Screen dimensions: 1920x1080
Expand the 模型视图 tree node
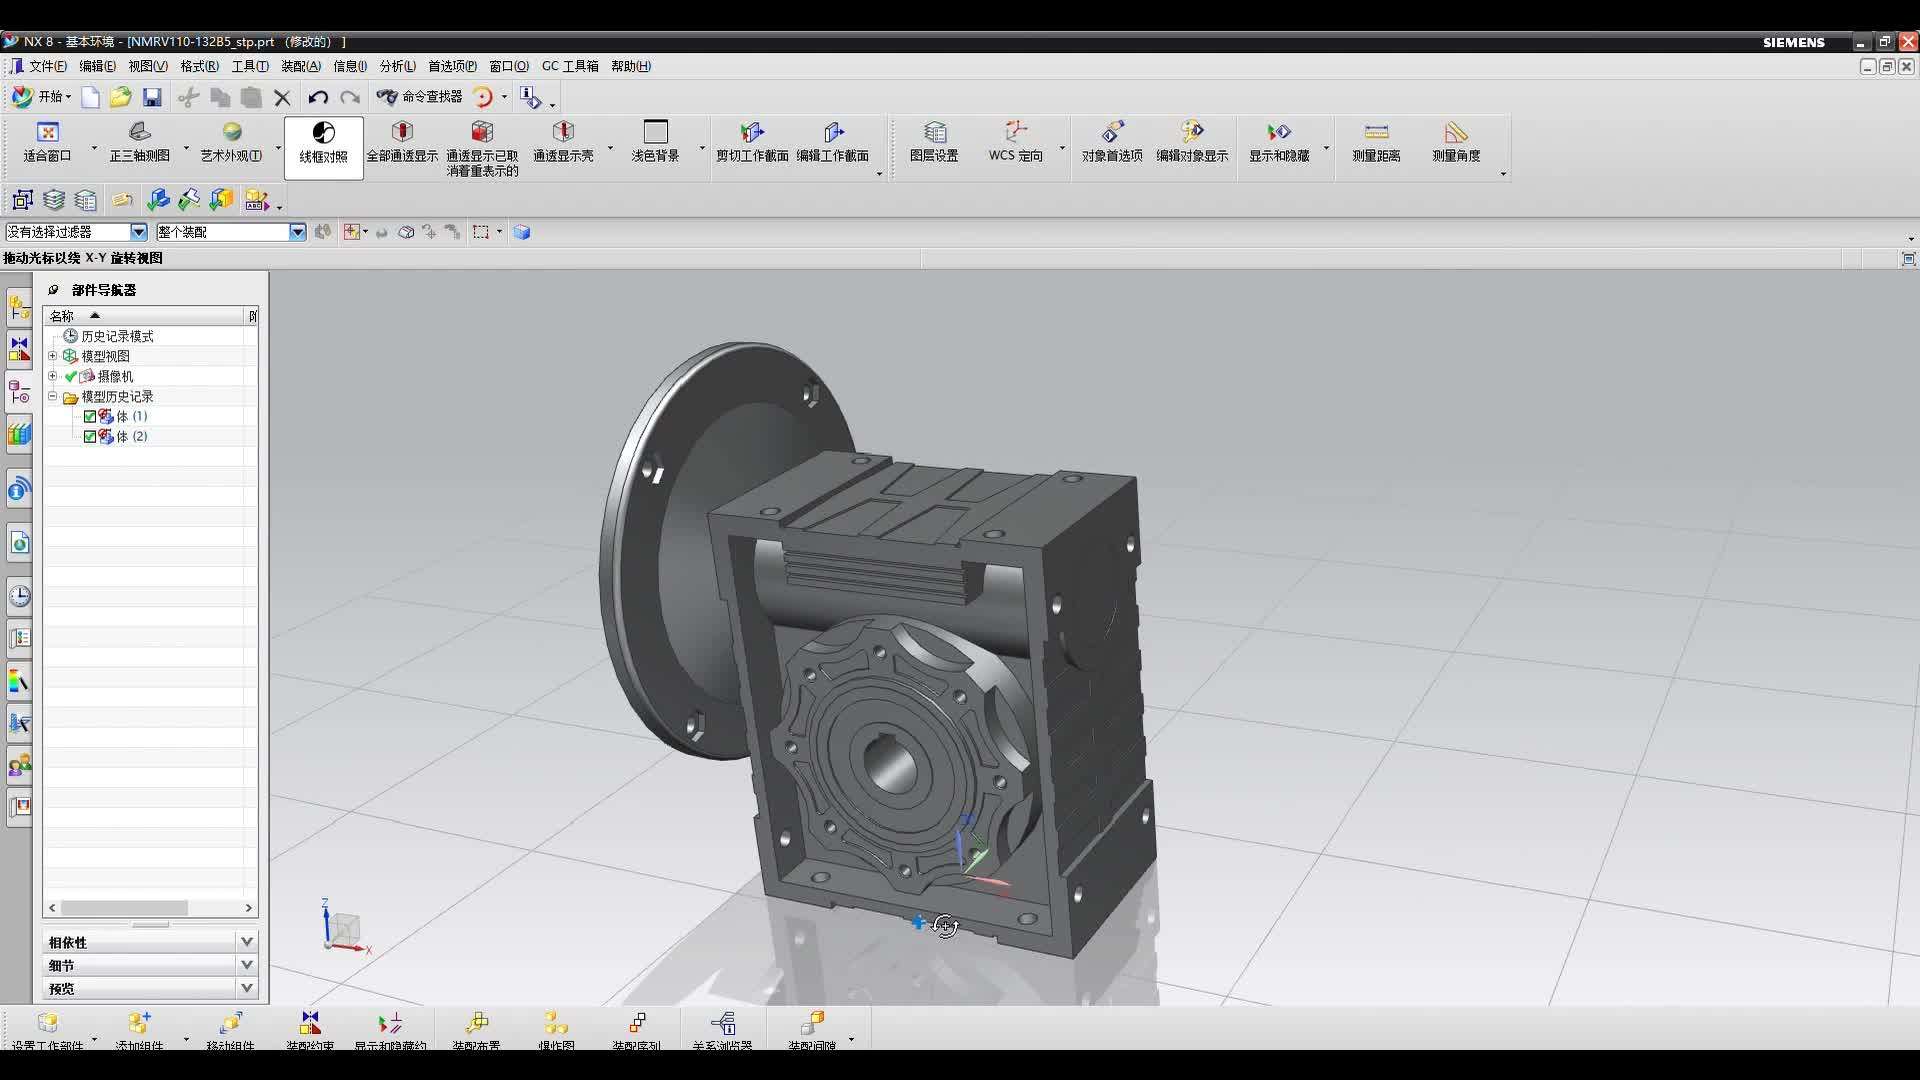pos(53,355)
